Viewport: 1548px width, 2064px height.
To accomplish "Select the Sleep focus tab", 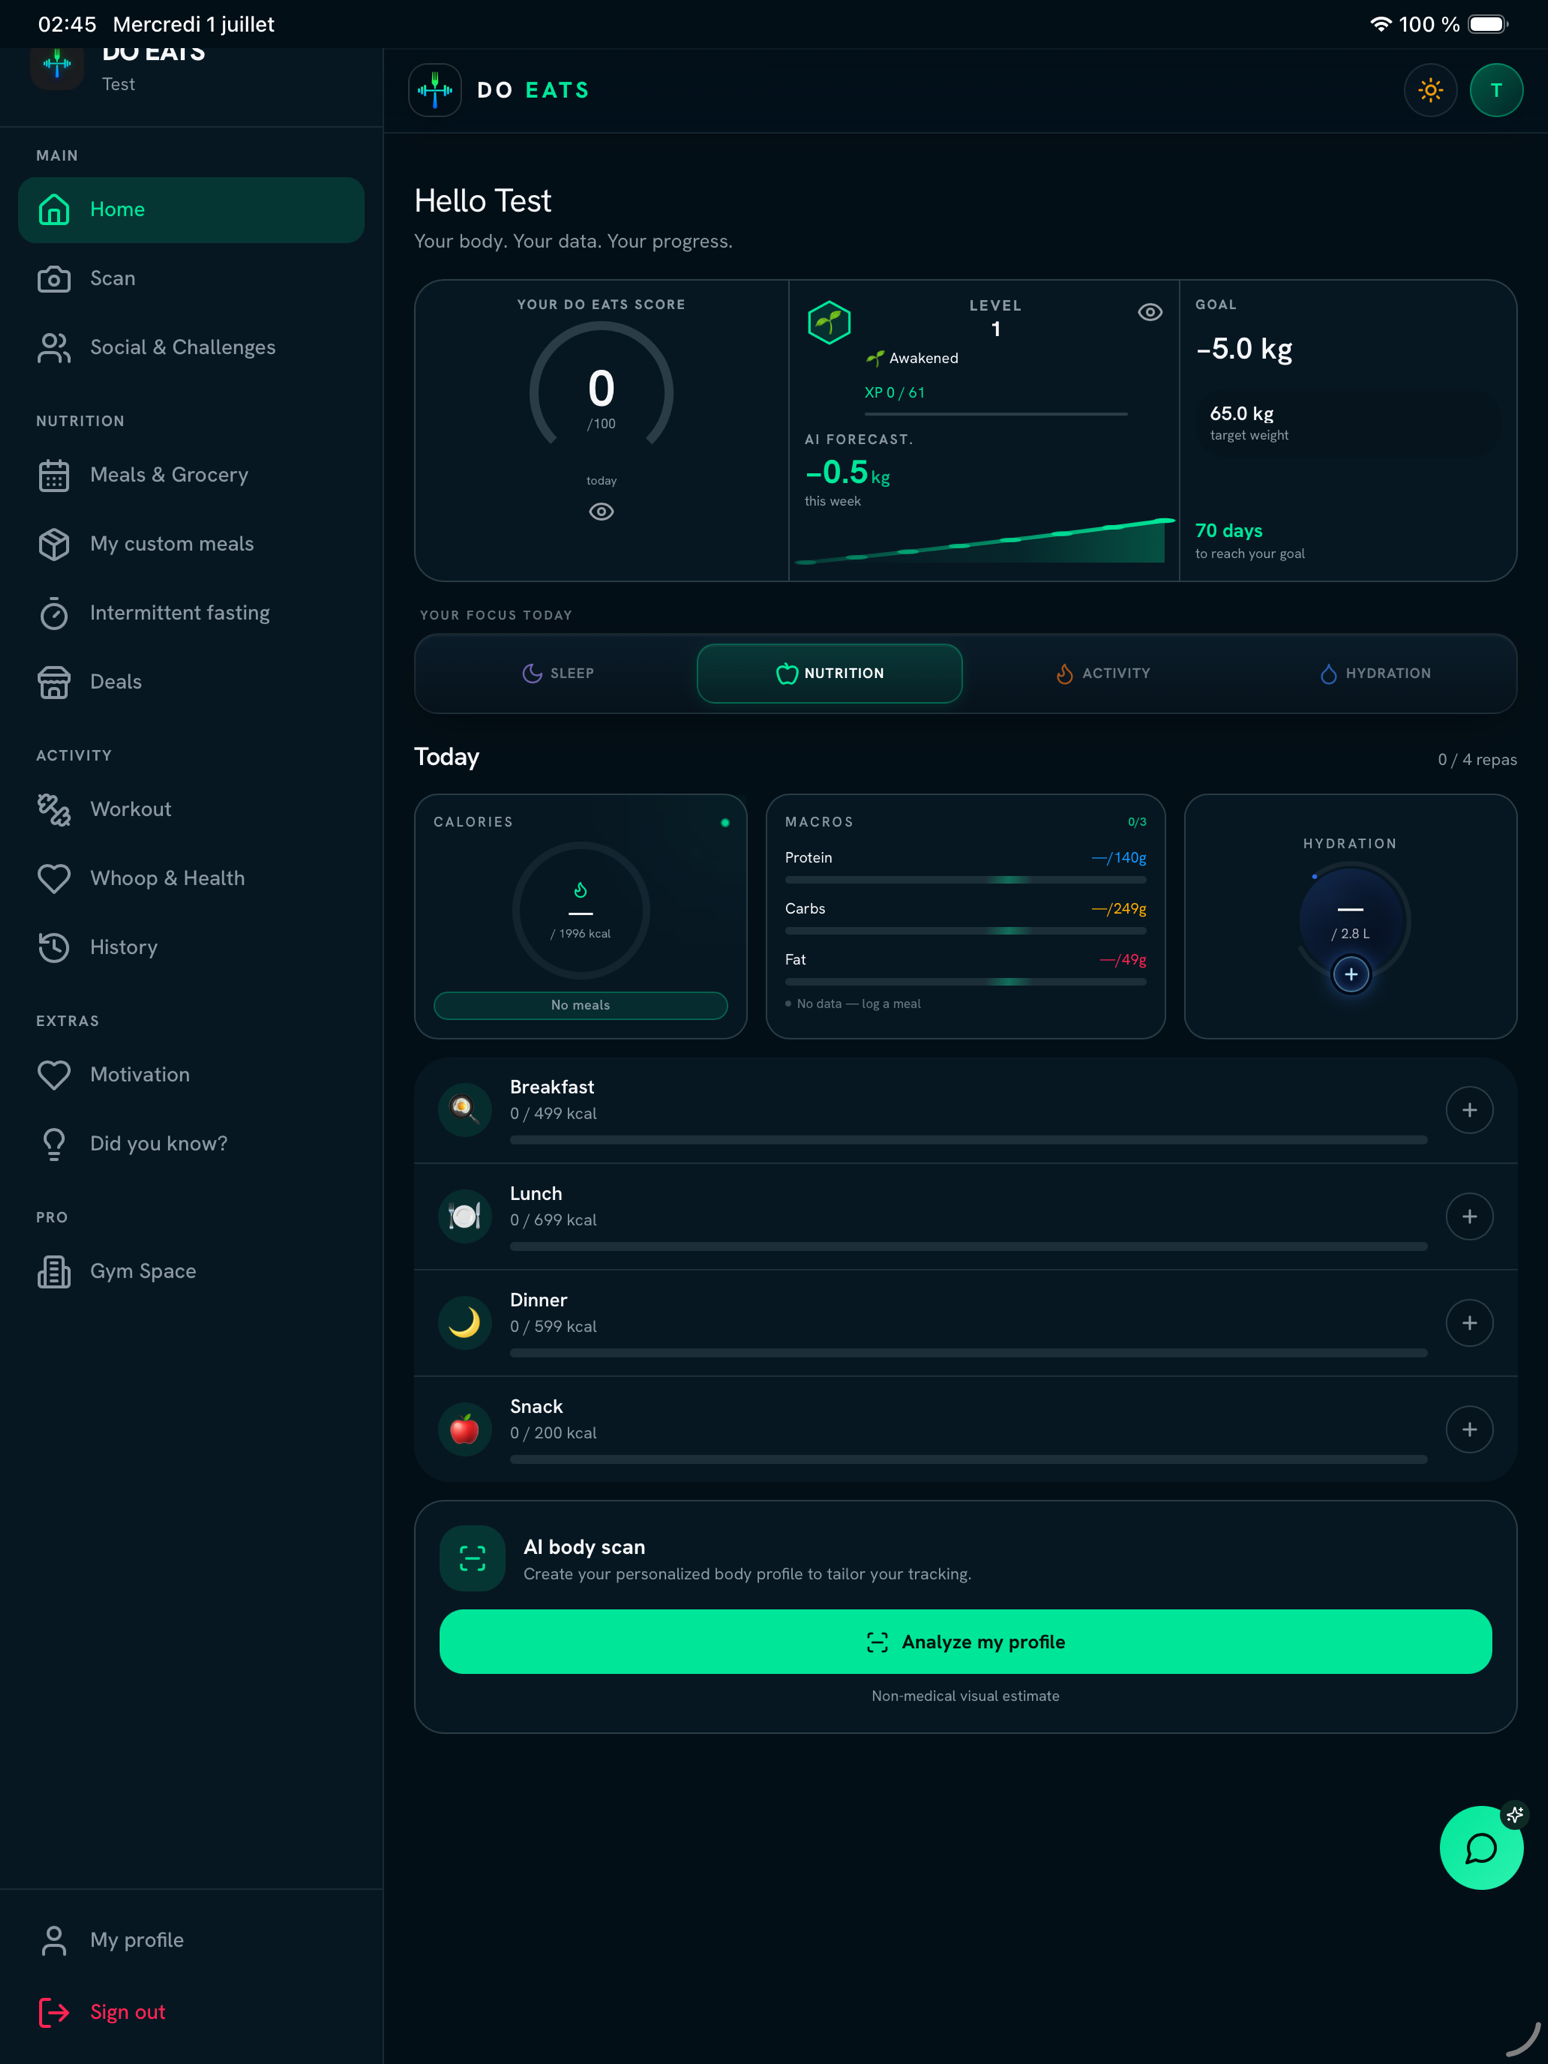I will (x=558, y=673).
